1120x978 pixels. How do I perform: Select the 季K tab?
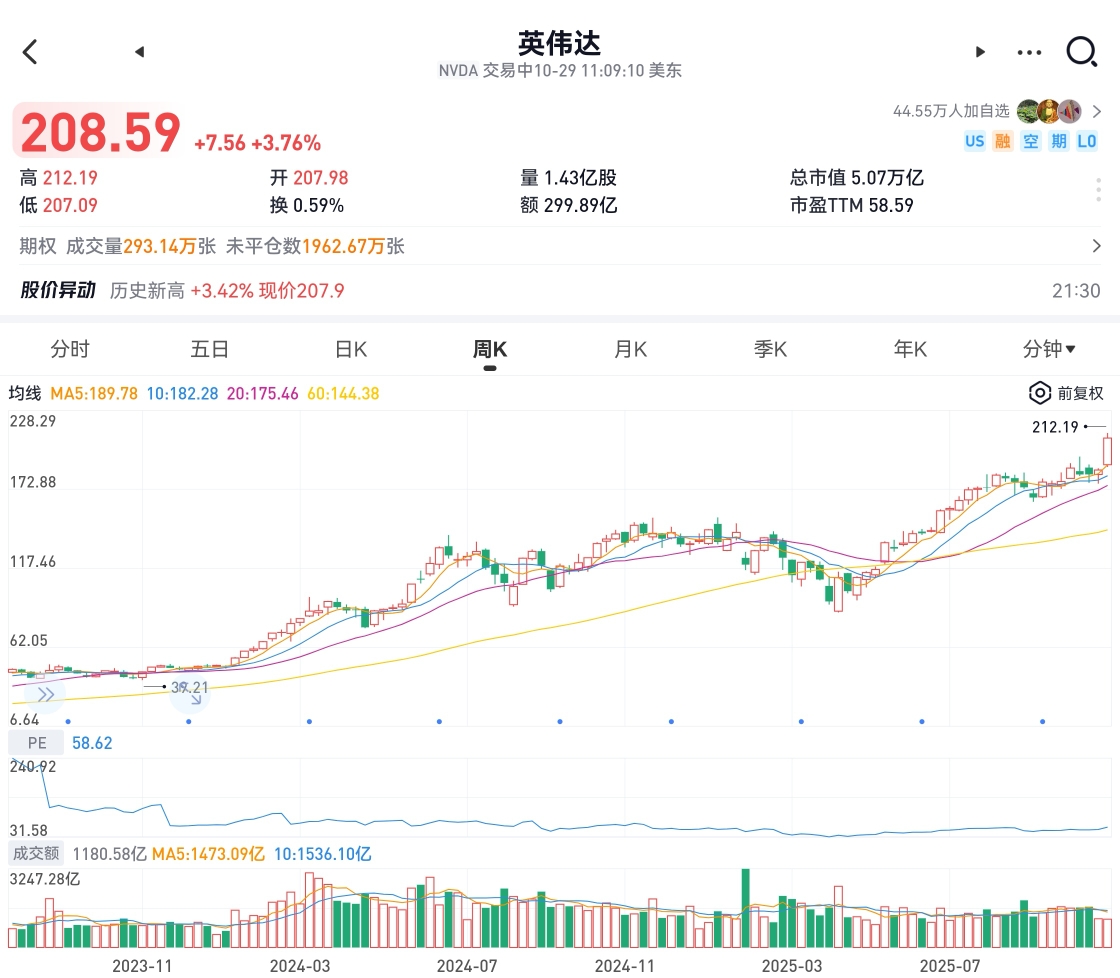(770, 349)
